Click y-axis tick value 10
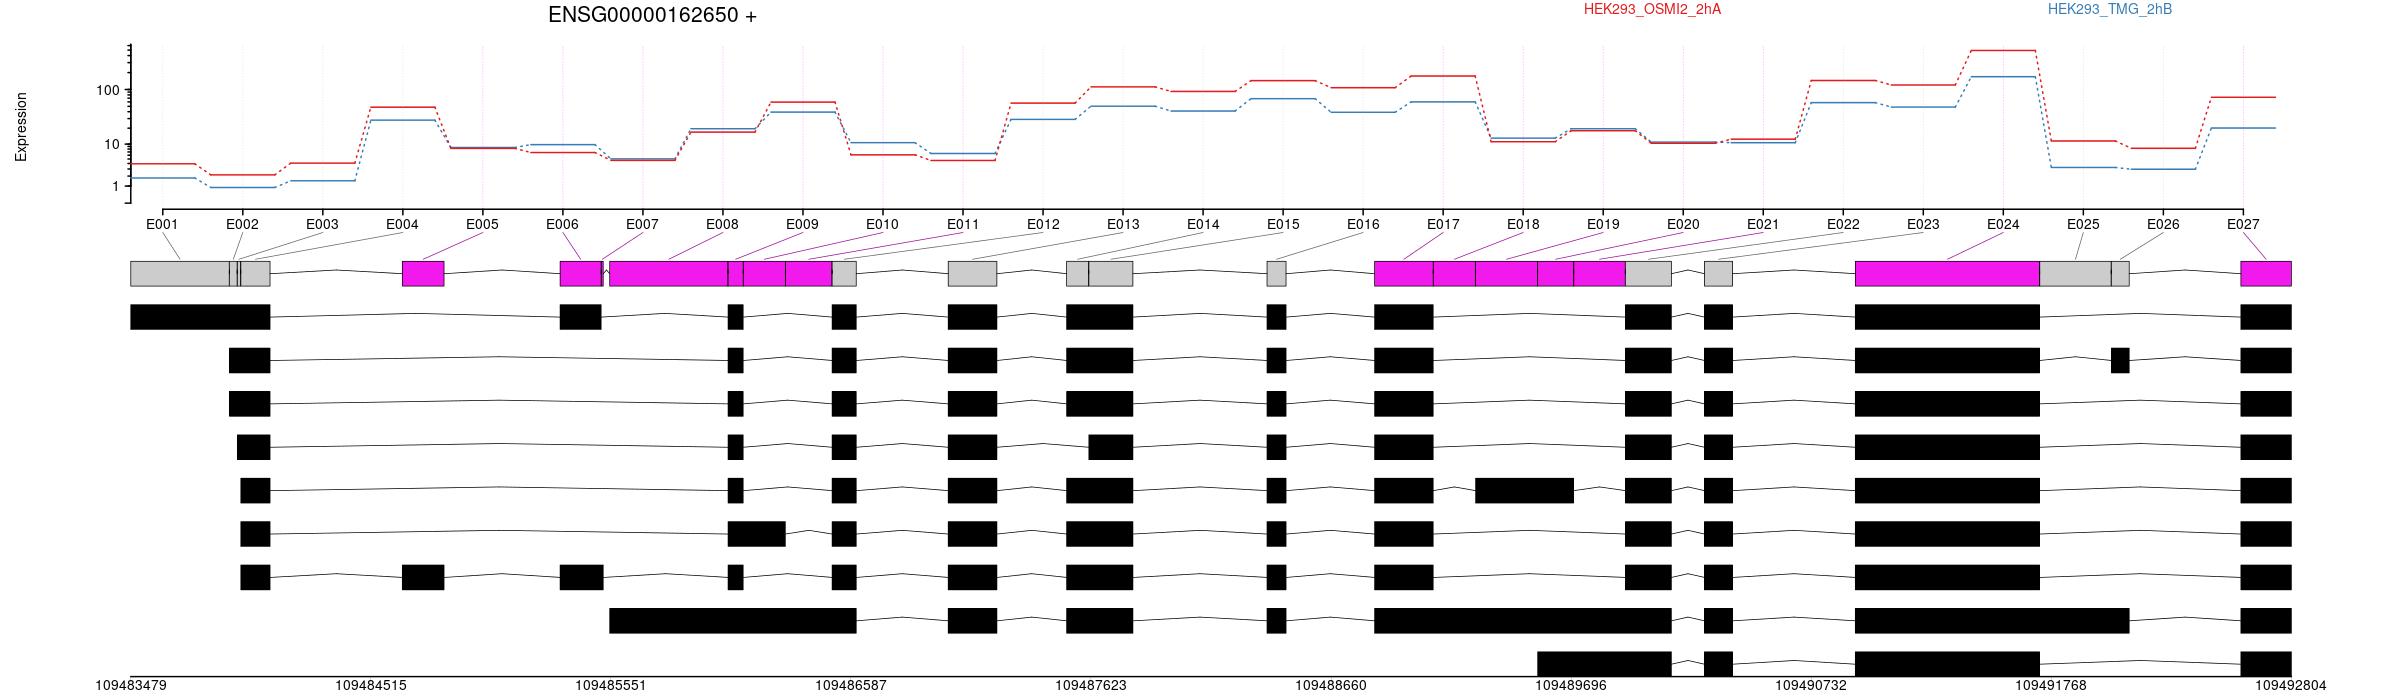Viewport: 2400px width, 700px height. (x=112, y=144)
